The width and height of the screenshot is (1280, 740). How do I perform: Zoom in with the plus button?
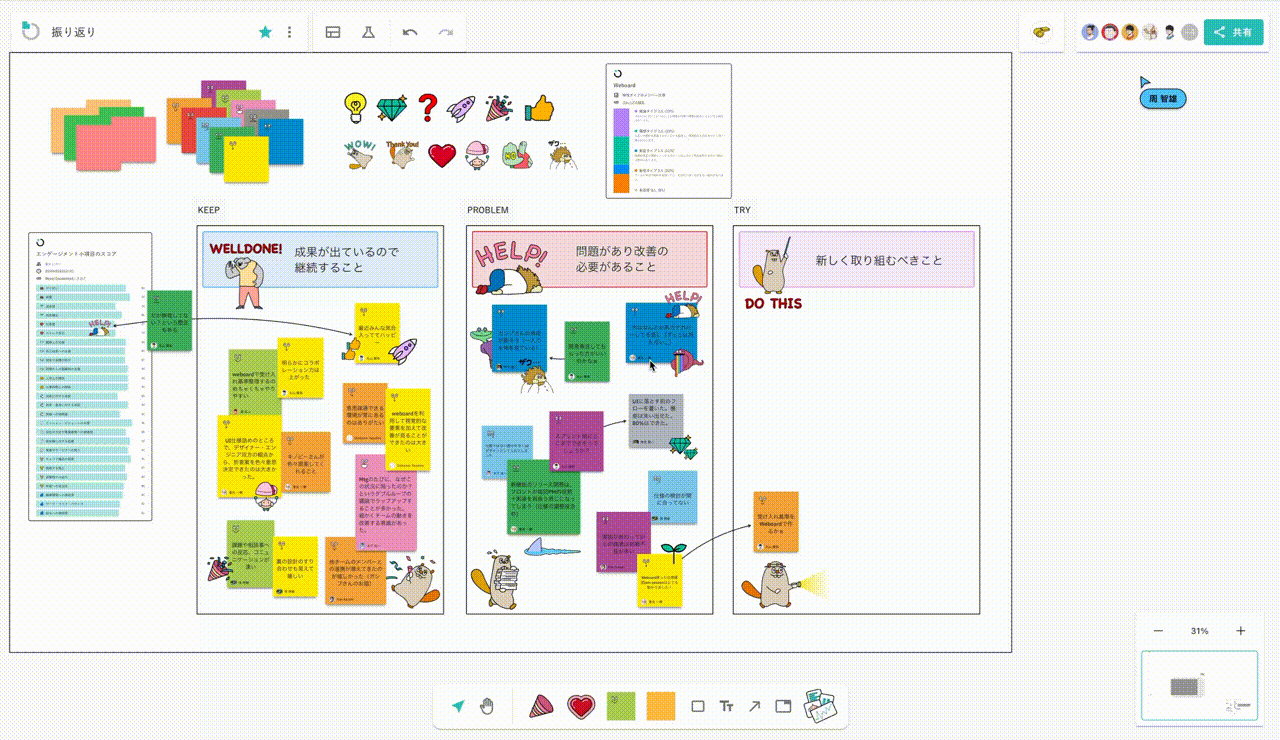tap(1241, 631)
